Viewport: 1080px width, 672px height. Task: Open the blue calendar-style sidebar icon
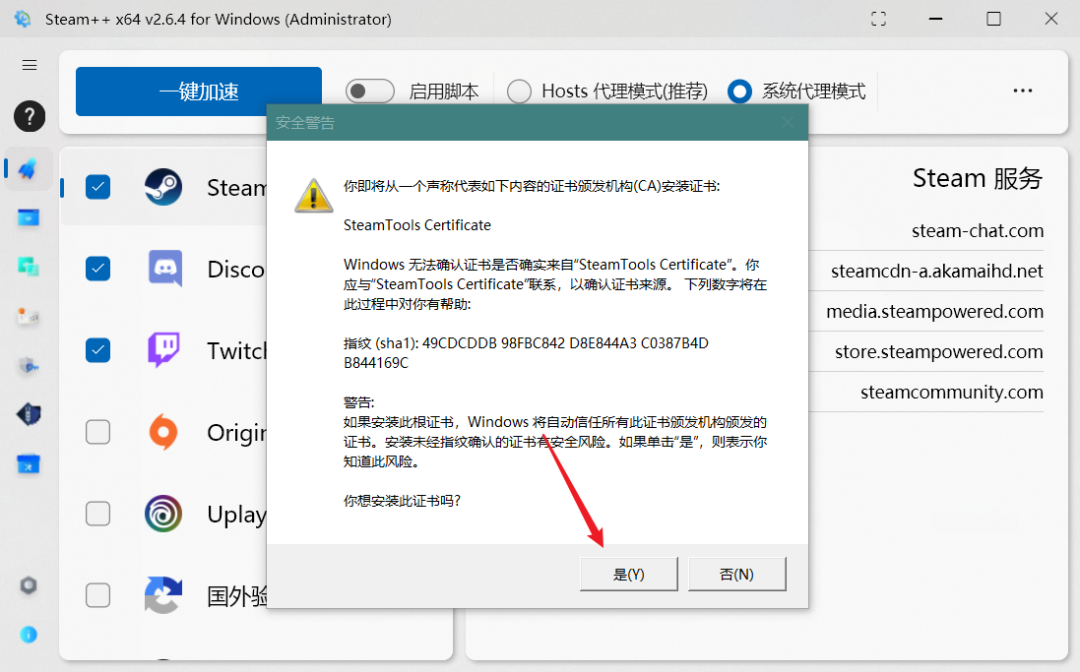(x=28, y=464)
